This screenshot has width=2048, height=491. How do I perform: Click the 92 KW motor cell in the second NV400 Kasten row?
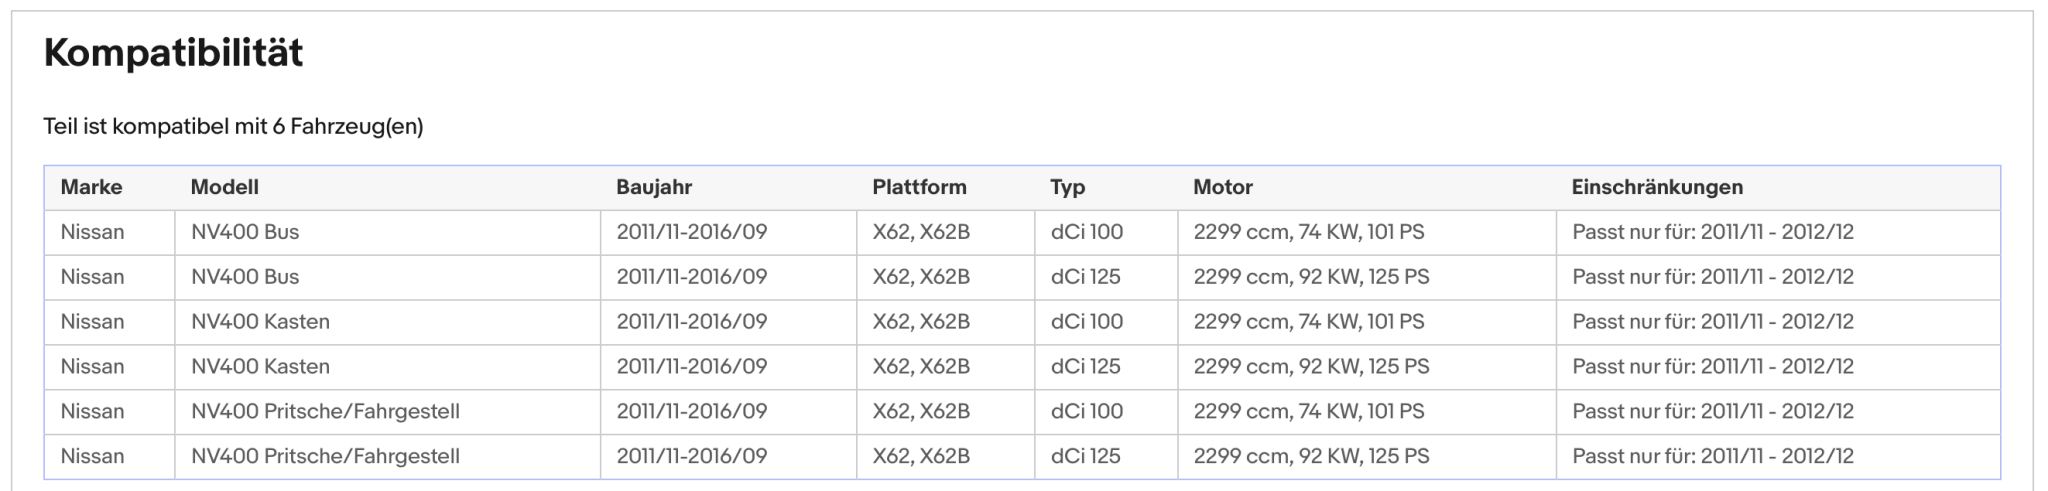(x=1366, y=367)
